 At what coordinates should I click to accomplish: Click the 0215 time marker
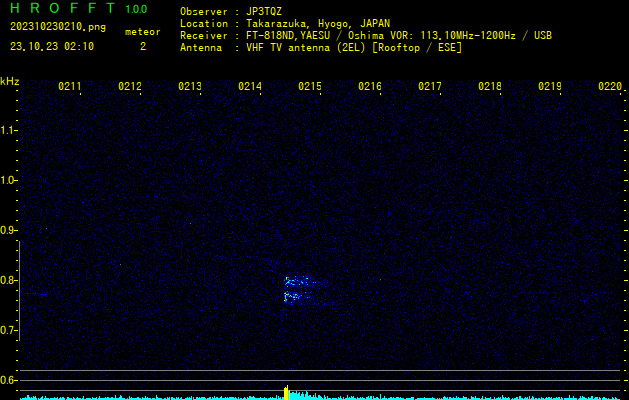click(310, 87)
